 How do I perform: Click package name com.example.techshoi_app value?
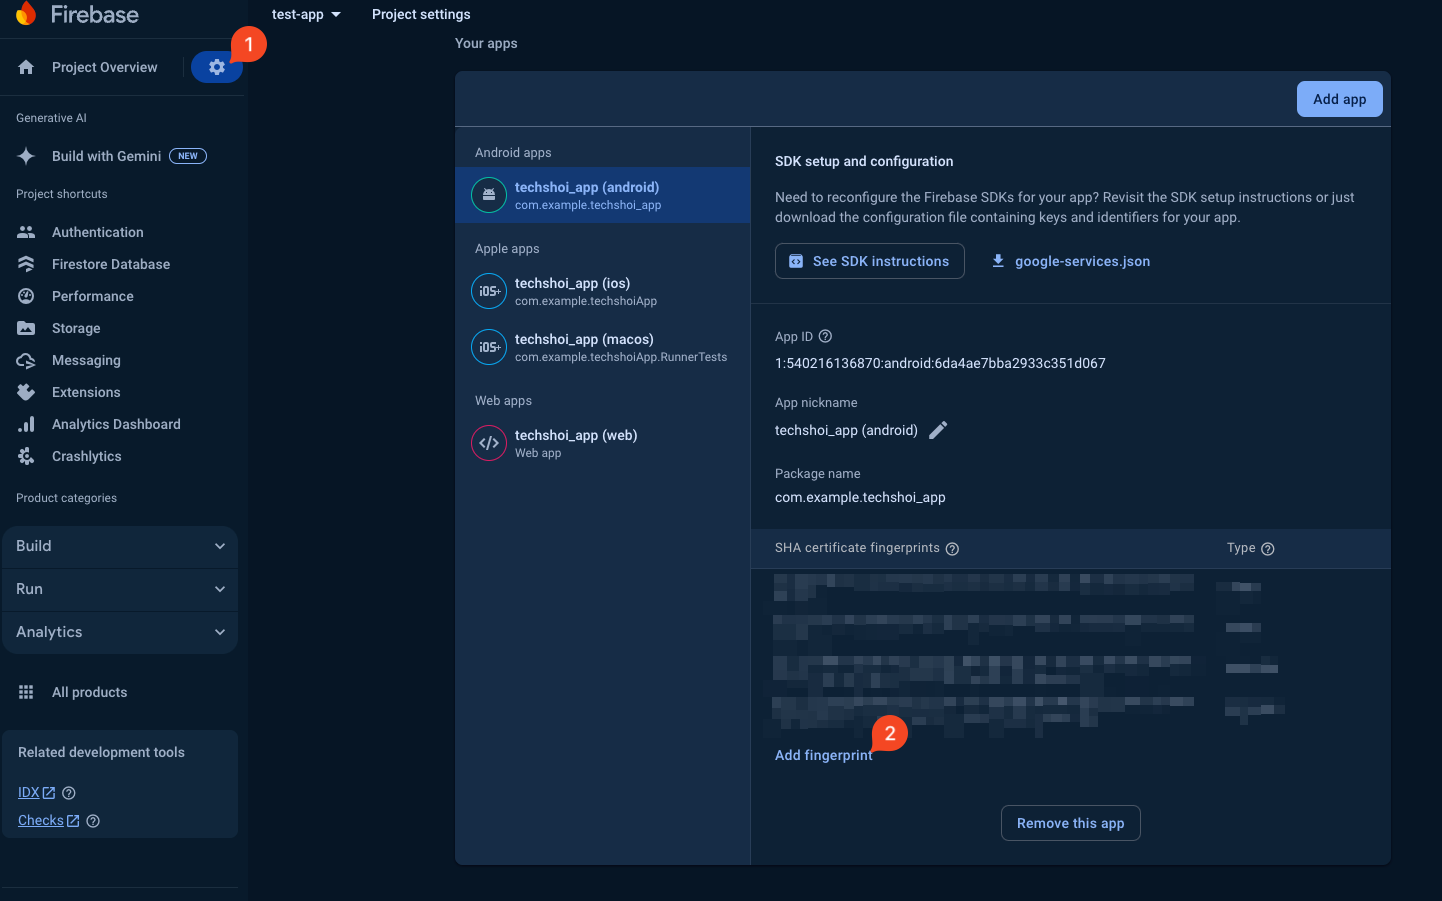click(x=860, y=497)
